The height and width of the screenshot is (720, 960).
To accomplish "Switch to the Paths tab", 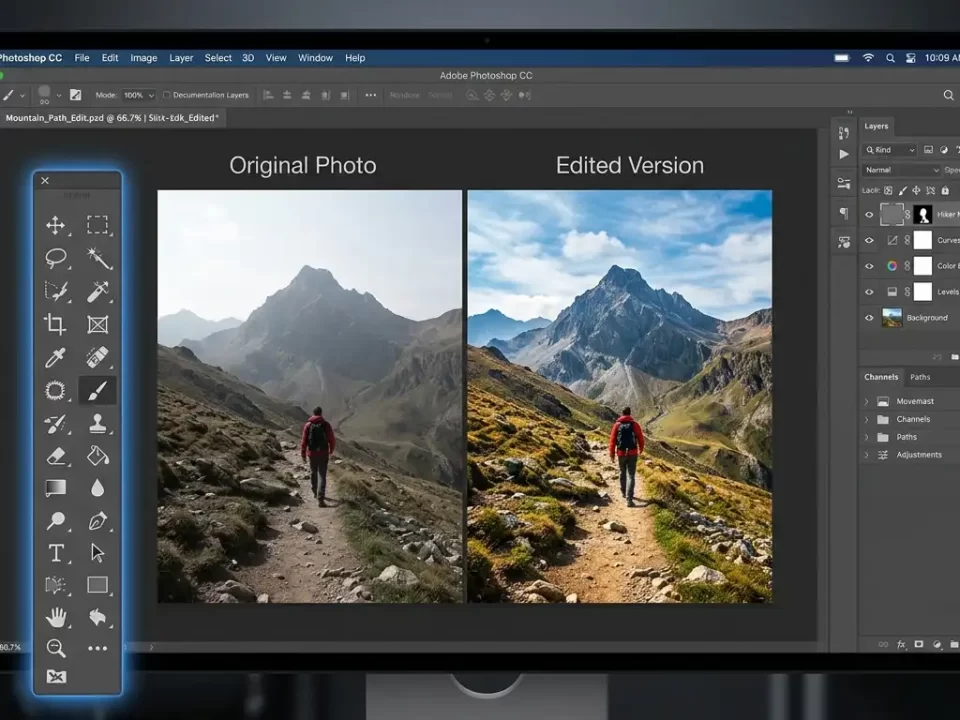I will pos(920,377).
